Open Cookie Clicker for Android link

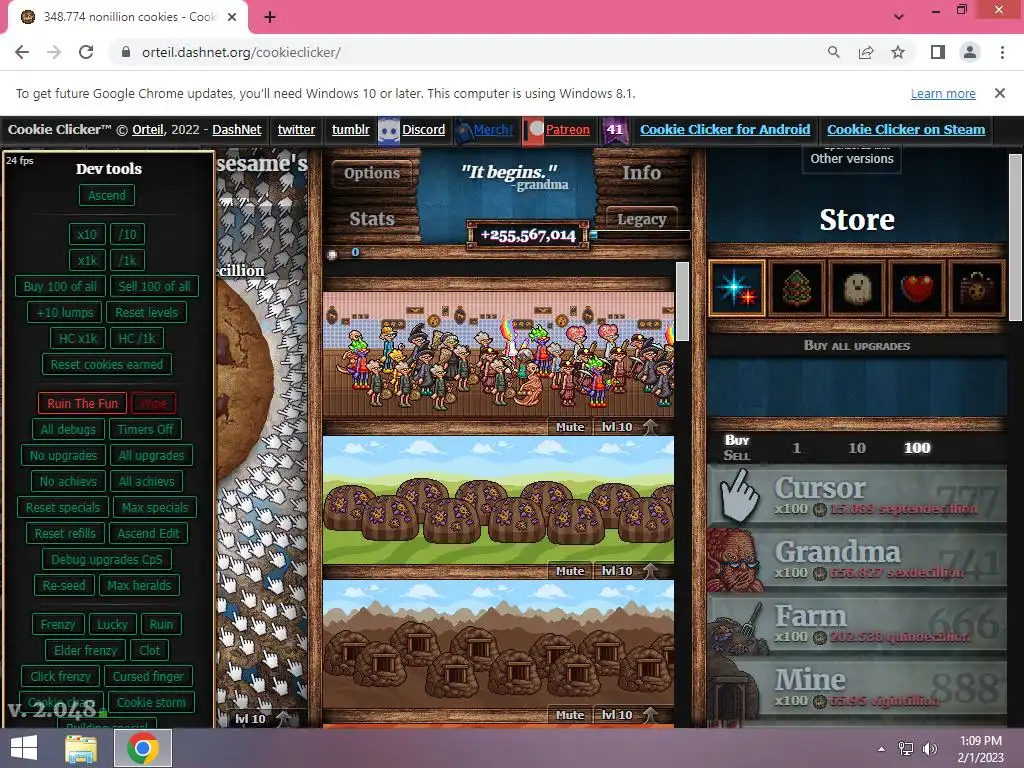click(x=725, y=130)
